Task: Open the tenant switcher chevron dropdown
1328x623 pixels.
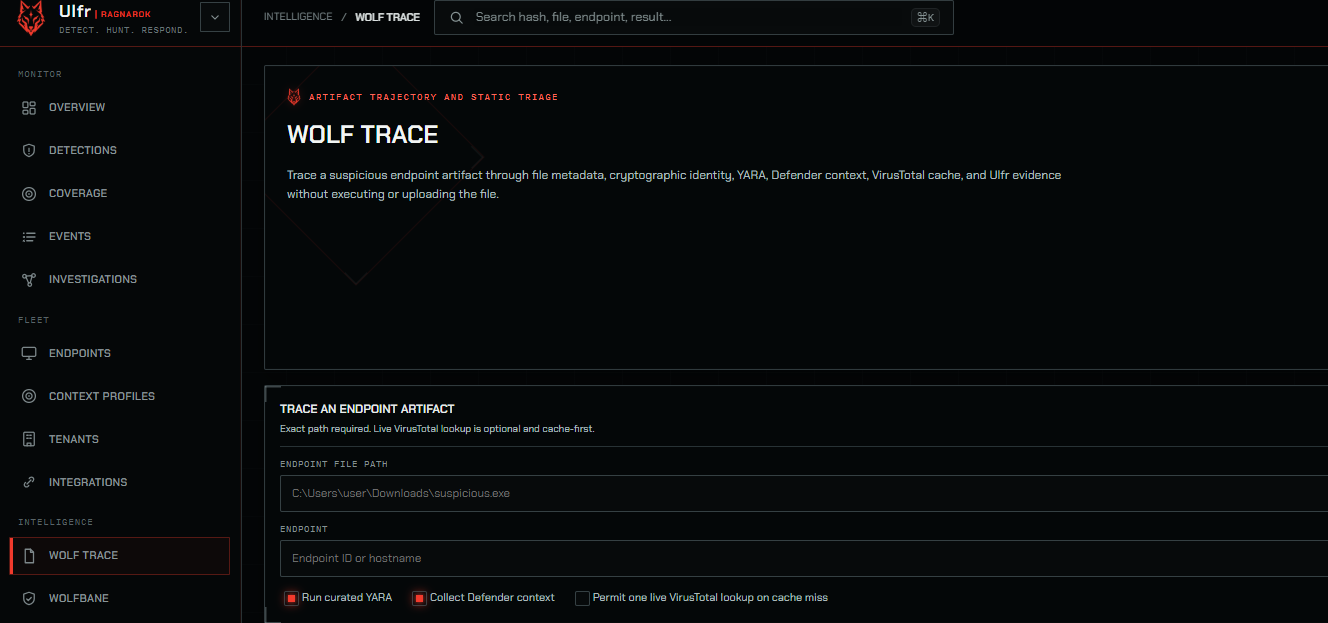Action: [x=215, y=17]
